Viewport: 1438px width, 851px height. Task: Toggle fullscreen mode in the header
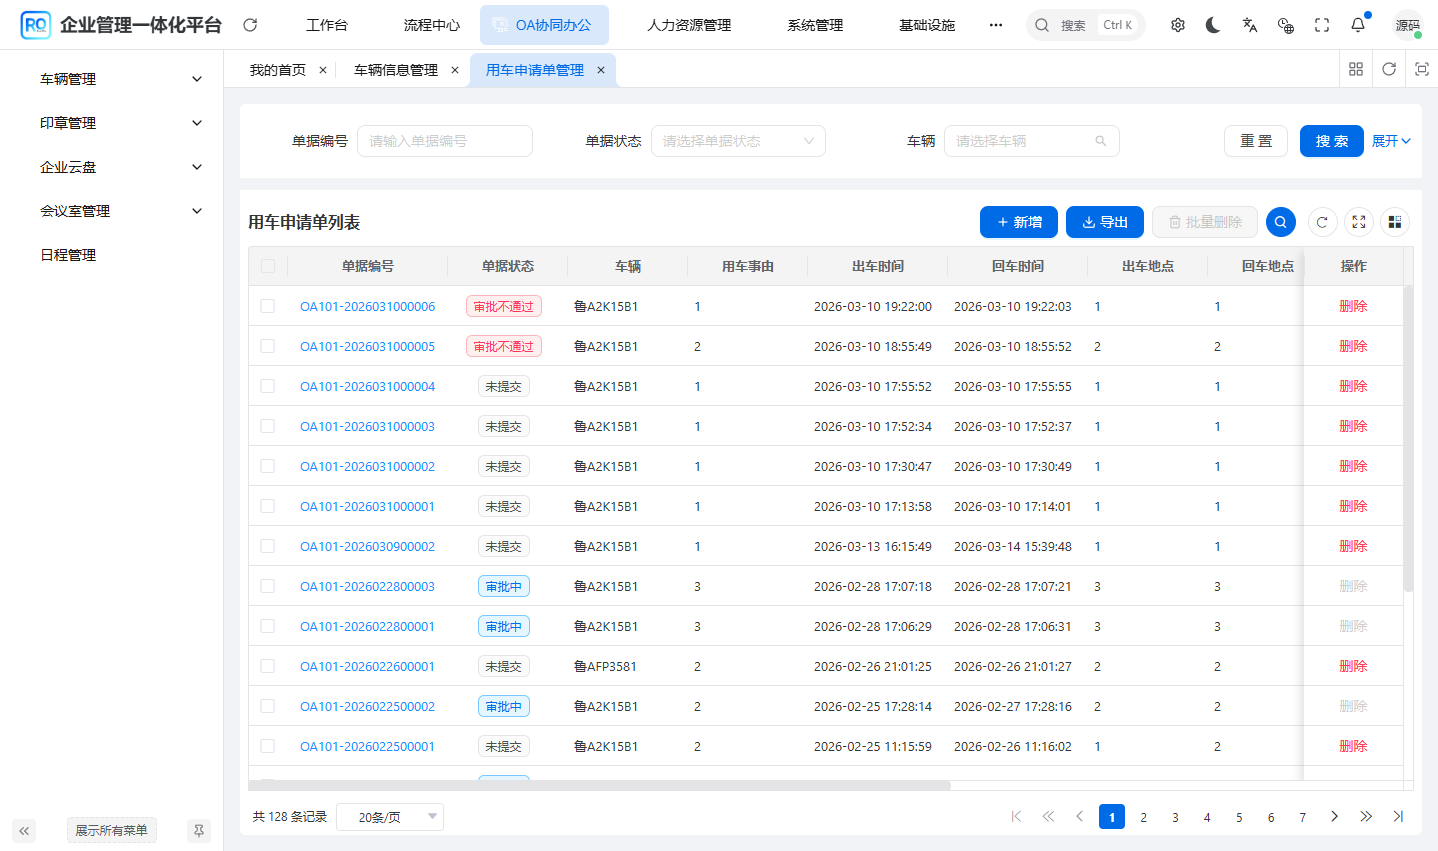[1321, 24]
